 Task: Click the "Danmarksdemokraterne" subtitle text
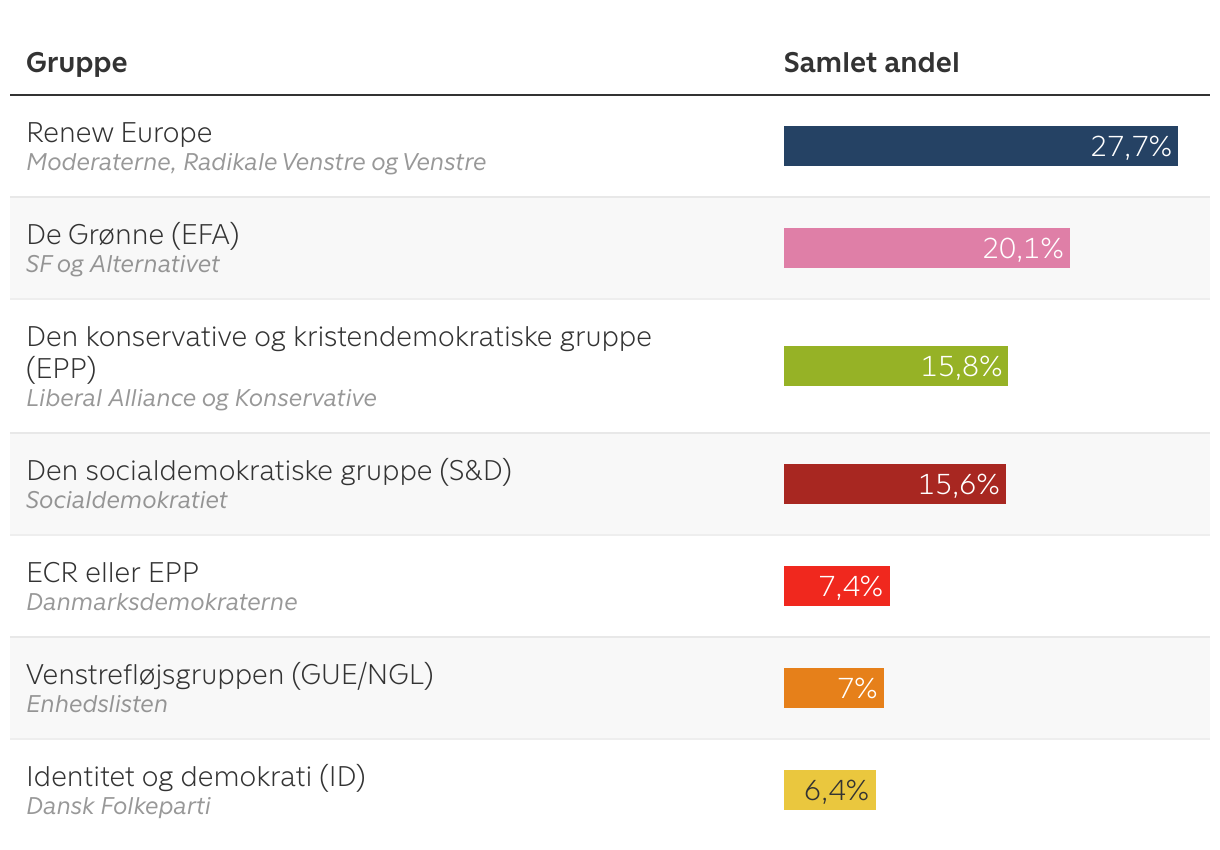tap(162, 602)
